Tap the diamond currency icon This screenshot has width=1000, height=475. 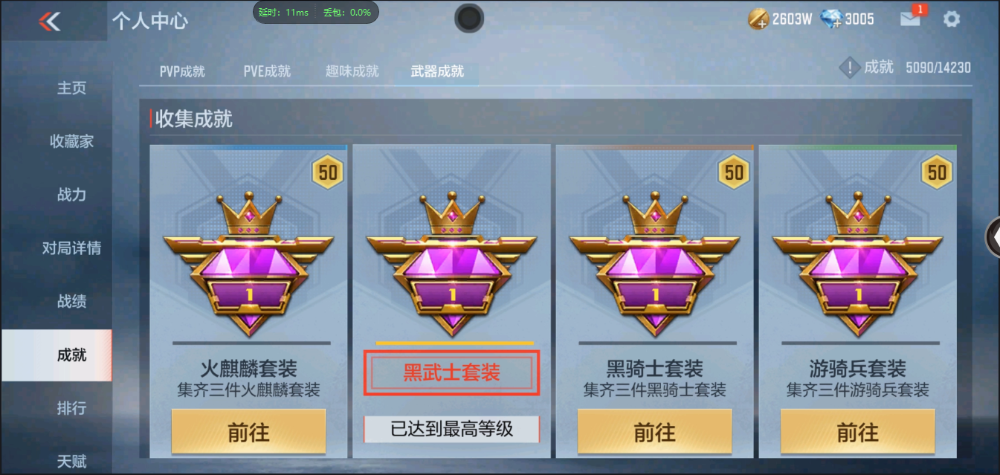point(831,19)
